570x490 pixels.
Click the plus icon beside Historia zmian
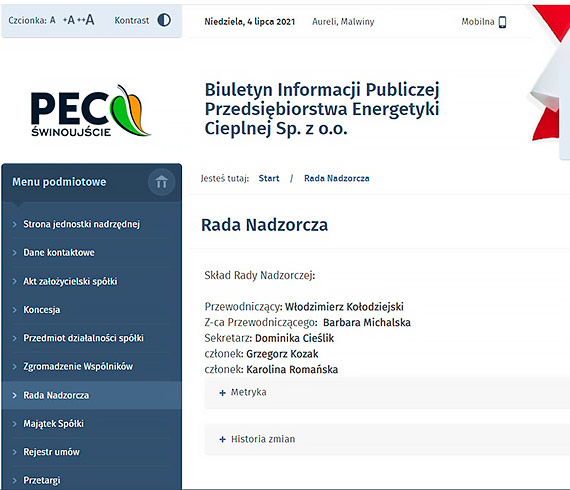[222, 439]
